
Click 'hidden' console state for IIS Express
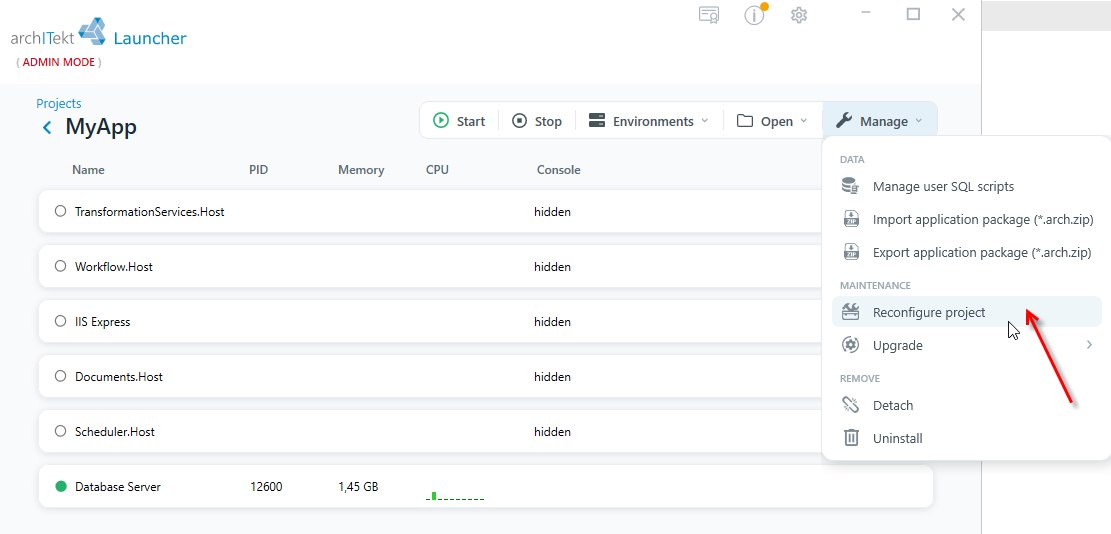tap(553, 322)
